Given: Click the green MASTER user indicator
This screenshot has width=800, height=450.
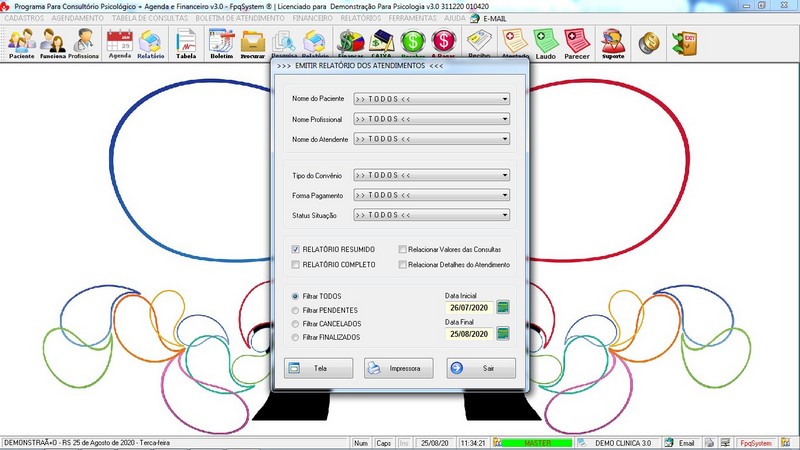Looking at the screenshot, I should coord(538,443).
